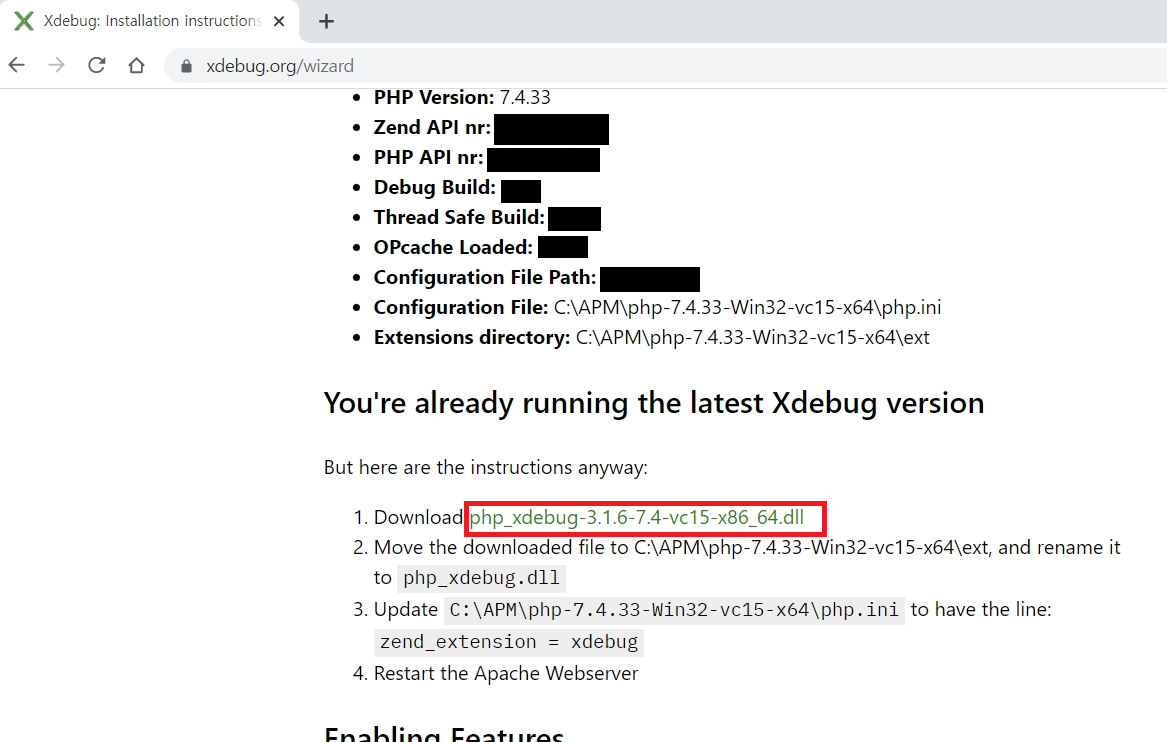This screenshot has width=1167, height=742.
Task: Select the Xdebug Installation instructions tab
Action: [150, 22]
